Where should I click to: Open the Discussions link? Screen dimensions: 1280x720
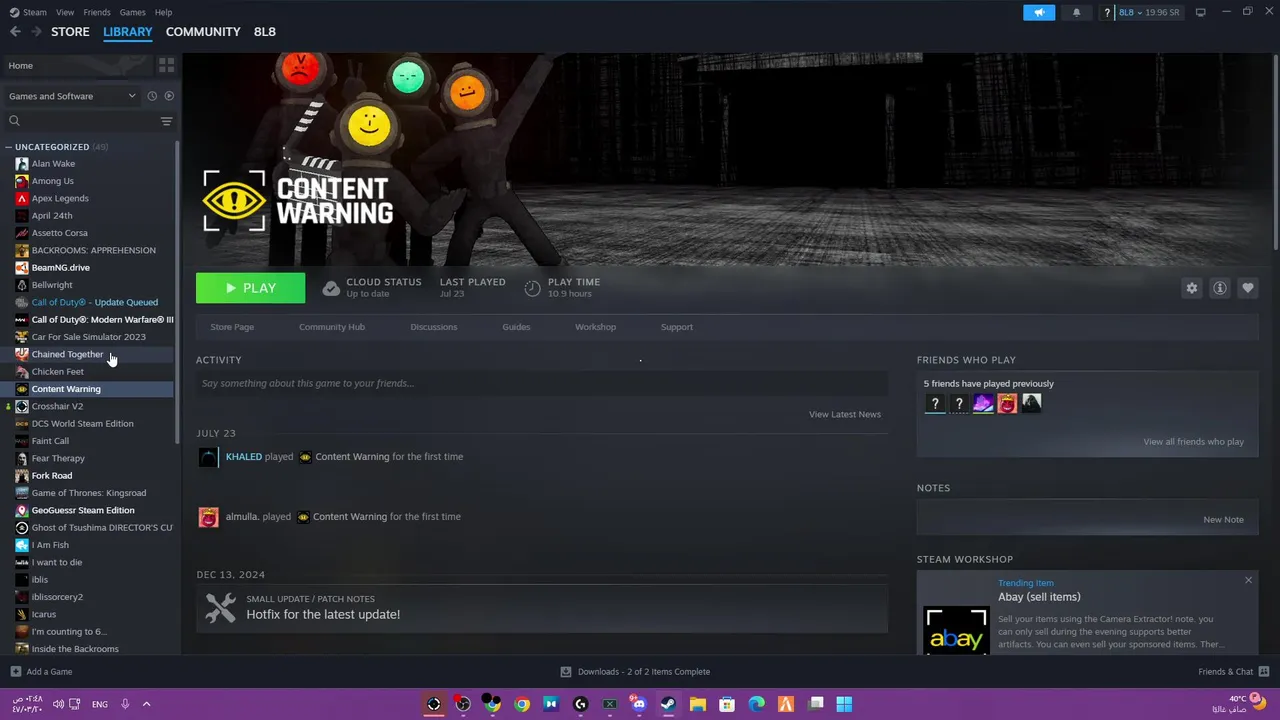coord(434,327)
